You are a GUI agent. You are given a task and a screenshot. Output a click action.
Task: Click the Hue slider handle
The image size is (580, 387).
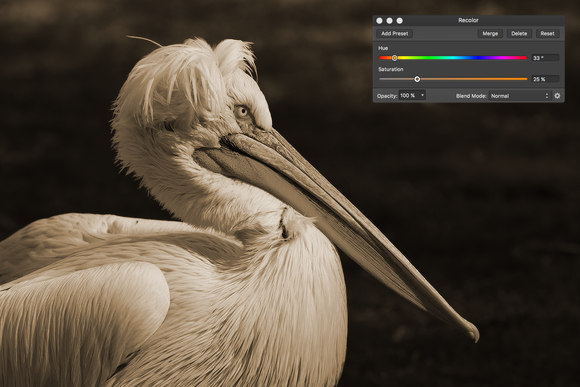tap(394, 58)
